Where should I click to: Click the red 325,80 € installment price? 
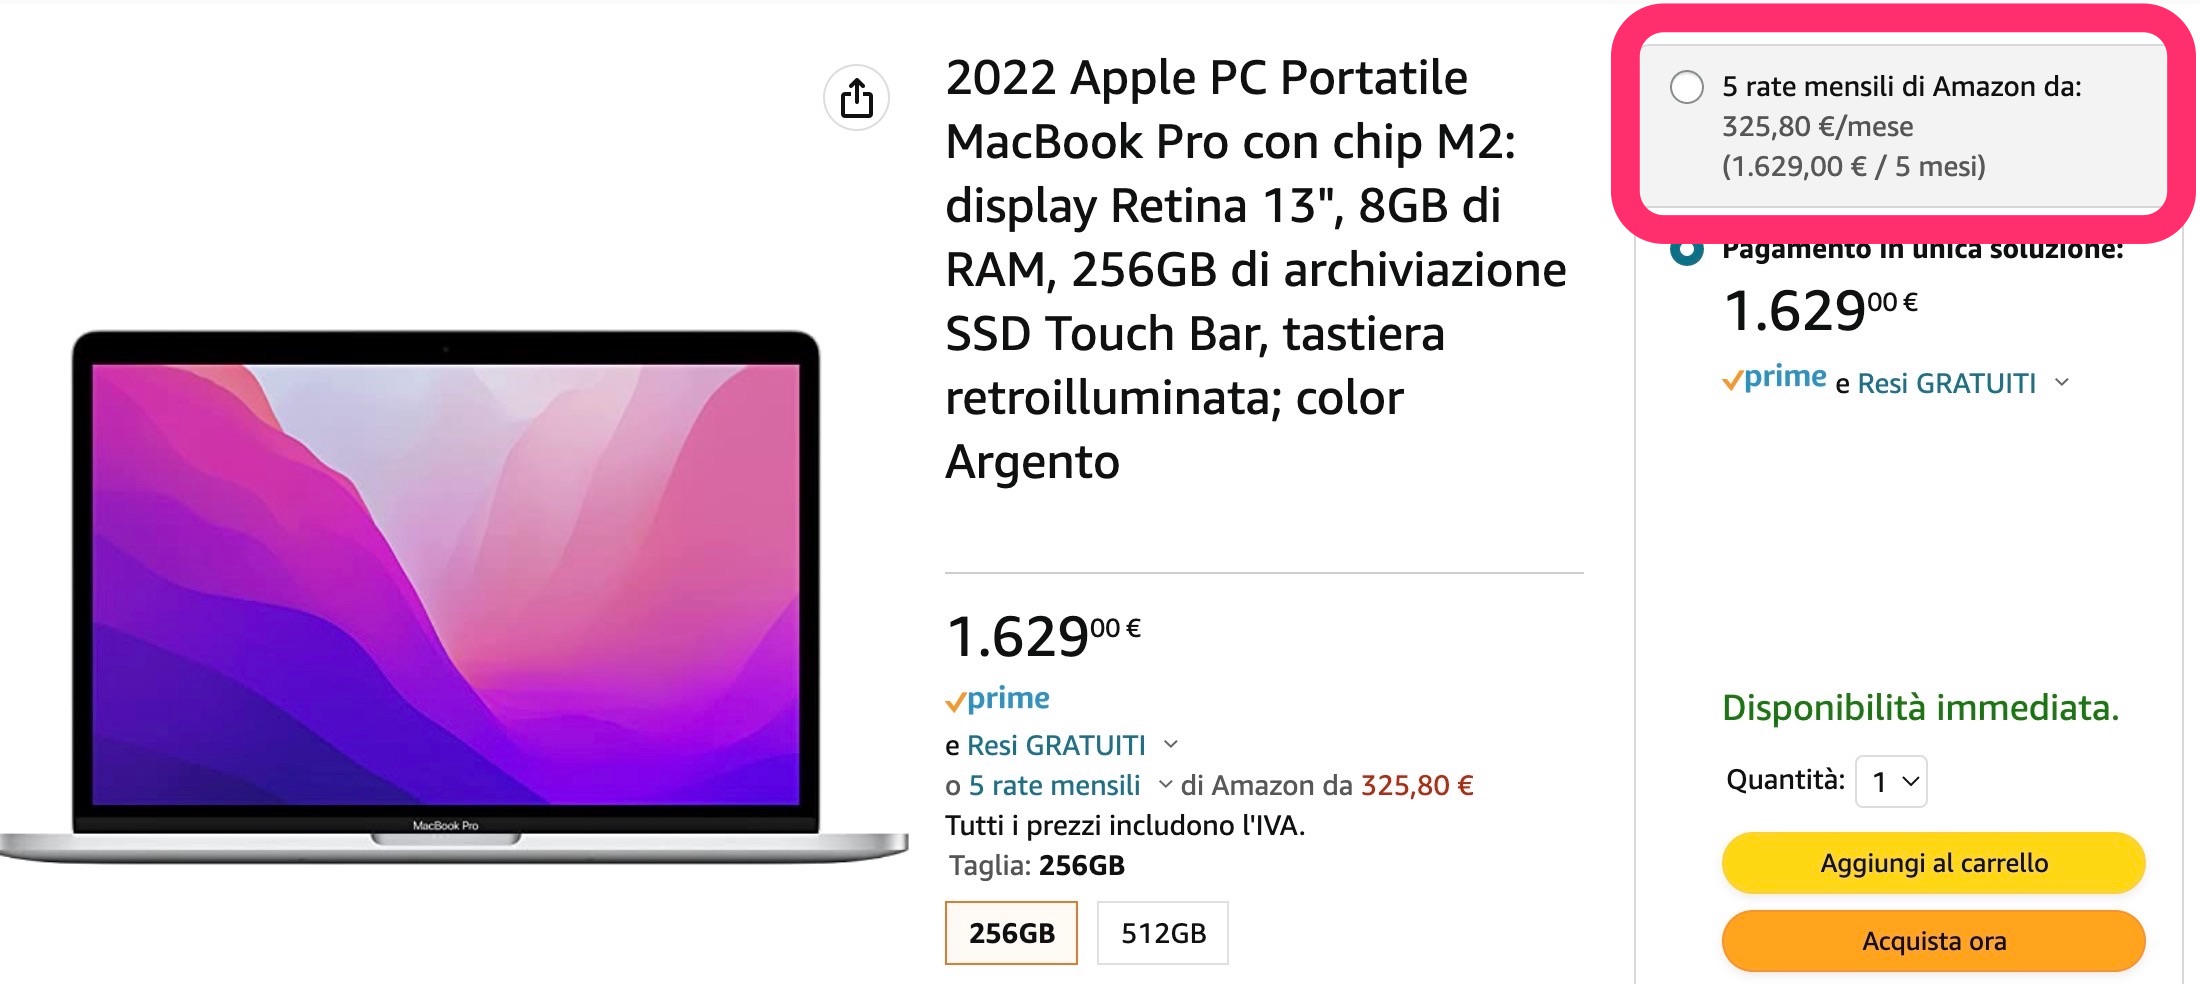(x=1417, y=786)
